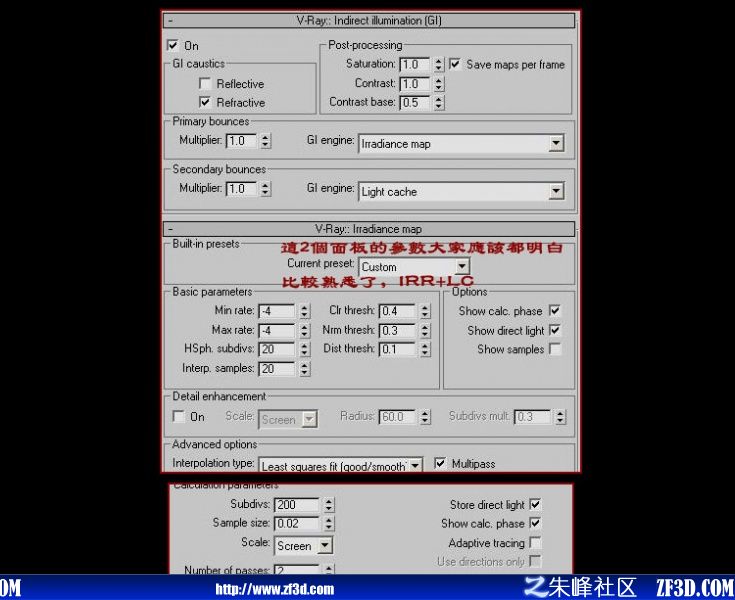Open Interpolation type dropdown
This screenshot has height=600, width=735.
(x=341, y=465)
